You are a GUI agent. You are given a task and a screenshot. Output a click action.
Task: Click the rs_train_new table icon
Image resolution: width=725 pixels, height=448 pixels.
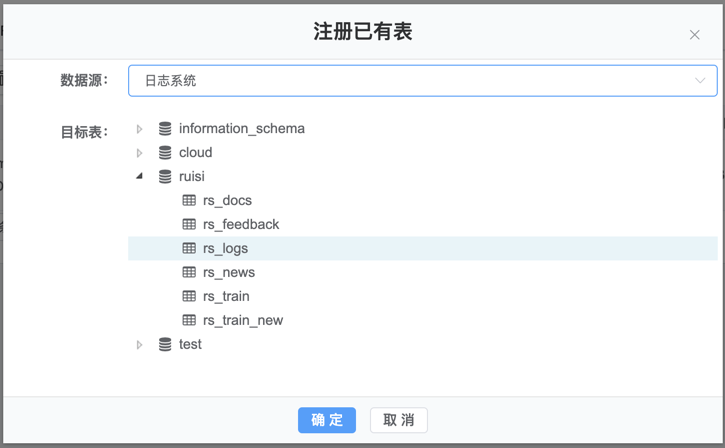point(189,321)
